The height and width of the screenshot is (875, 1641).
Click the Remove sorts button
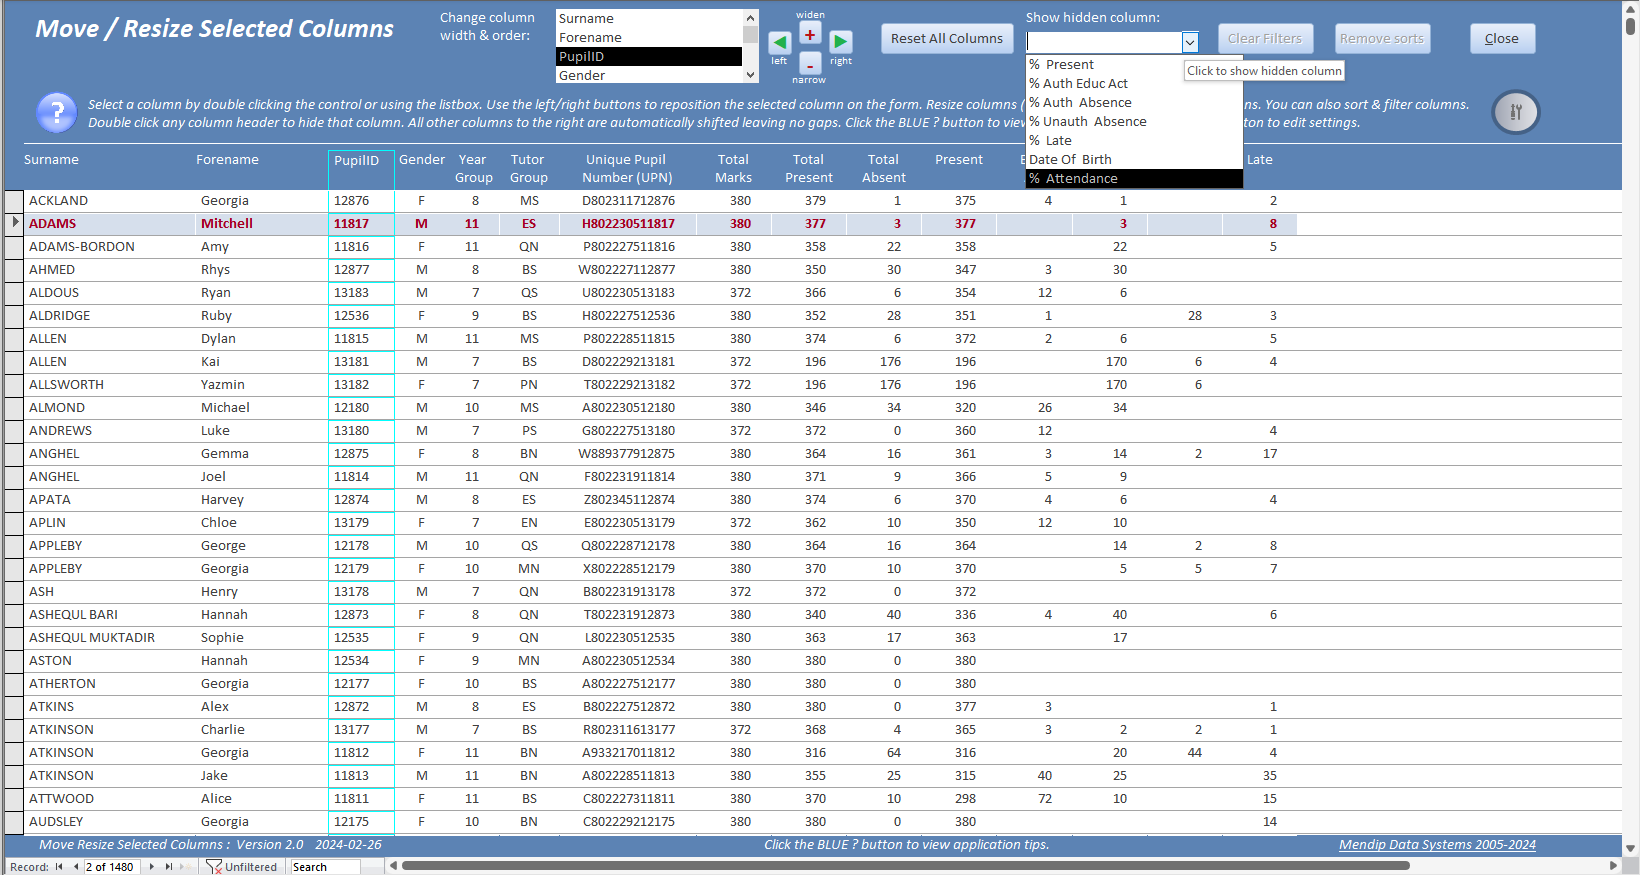click(1383, 38)
